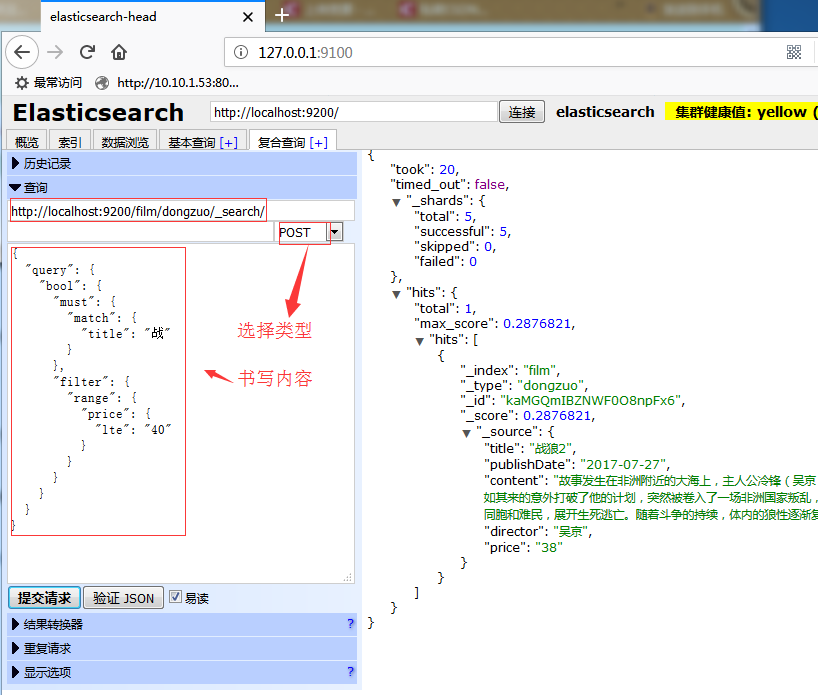The image size is (818, 695).
Task: Click the 验证 JSON button
Action: pyautogui.click(x=123, y=597)
